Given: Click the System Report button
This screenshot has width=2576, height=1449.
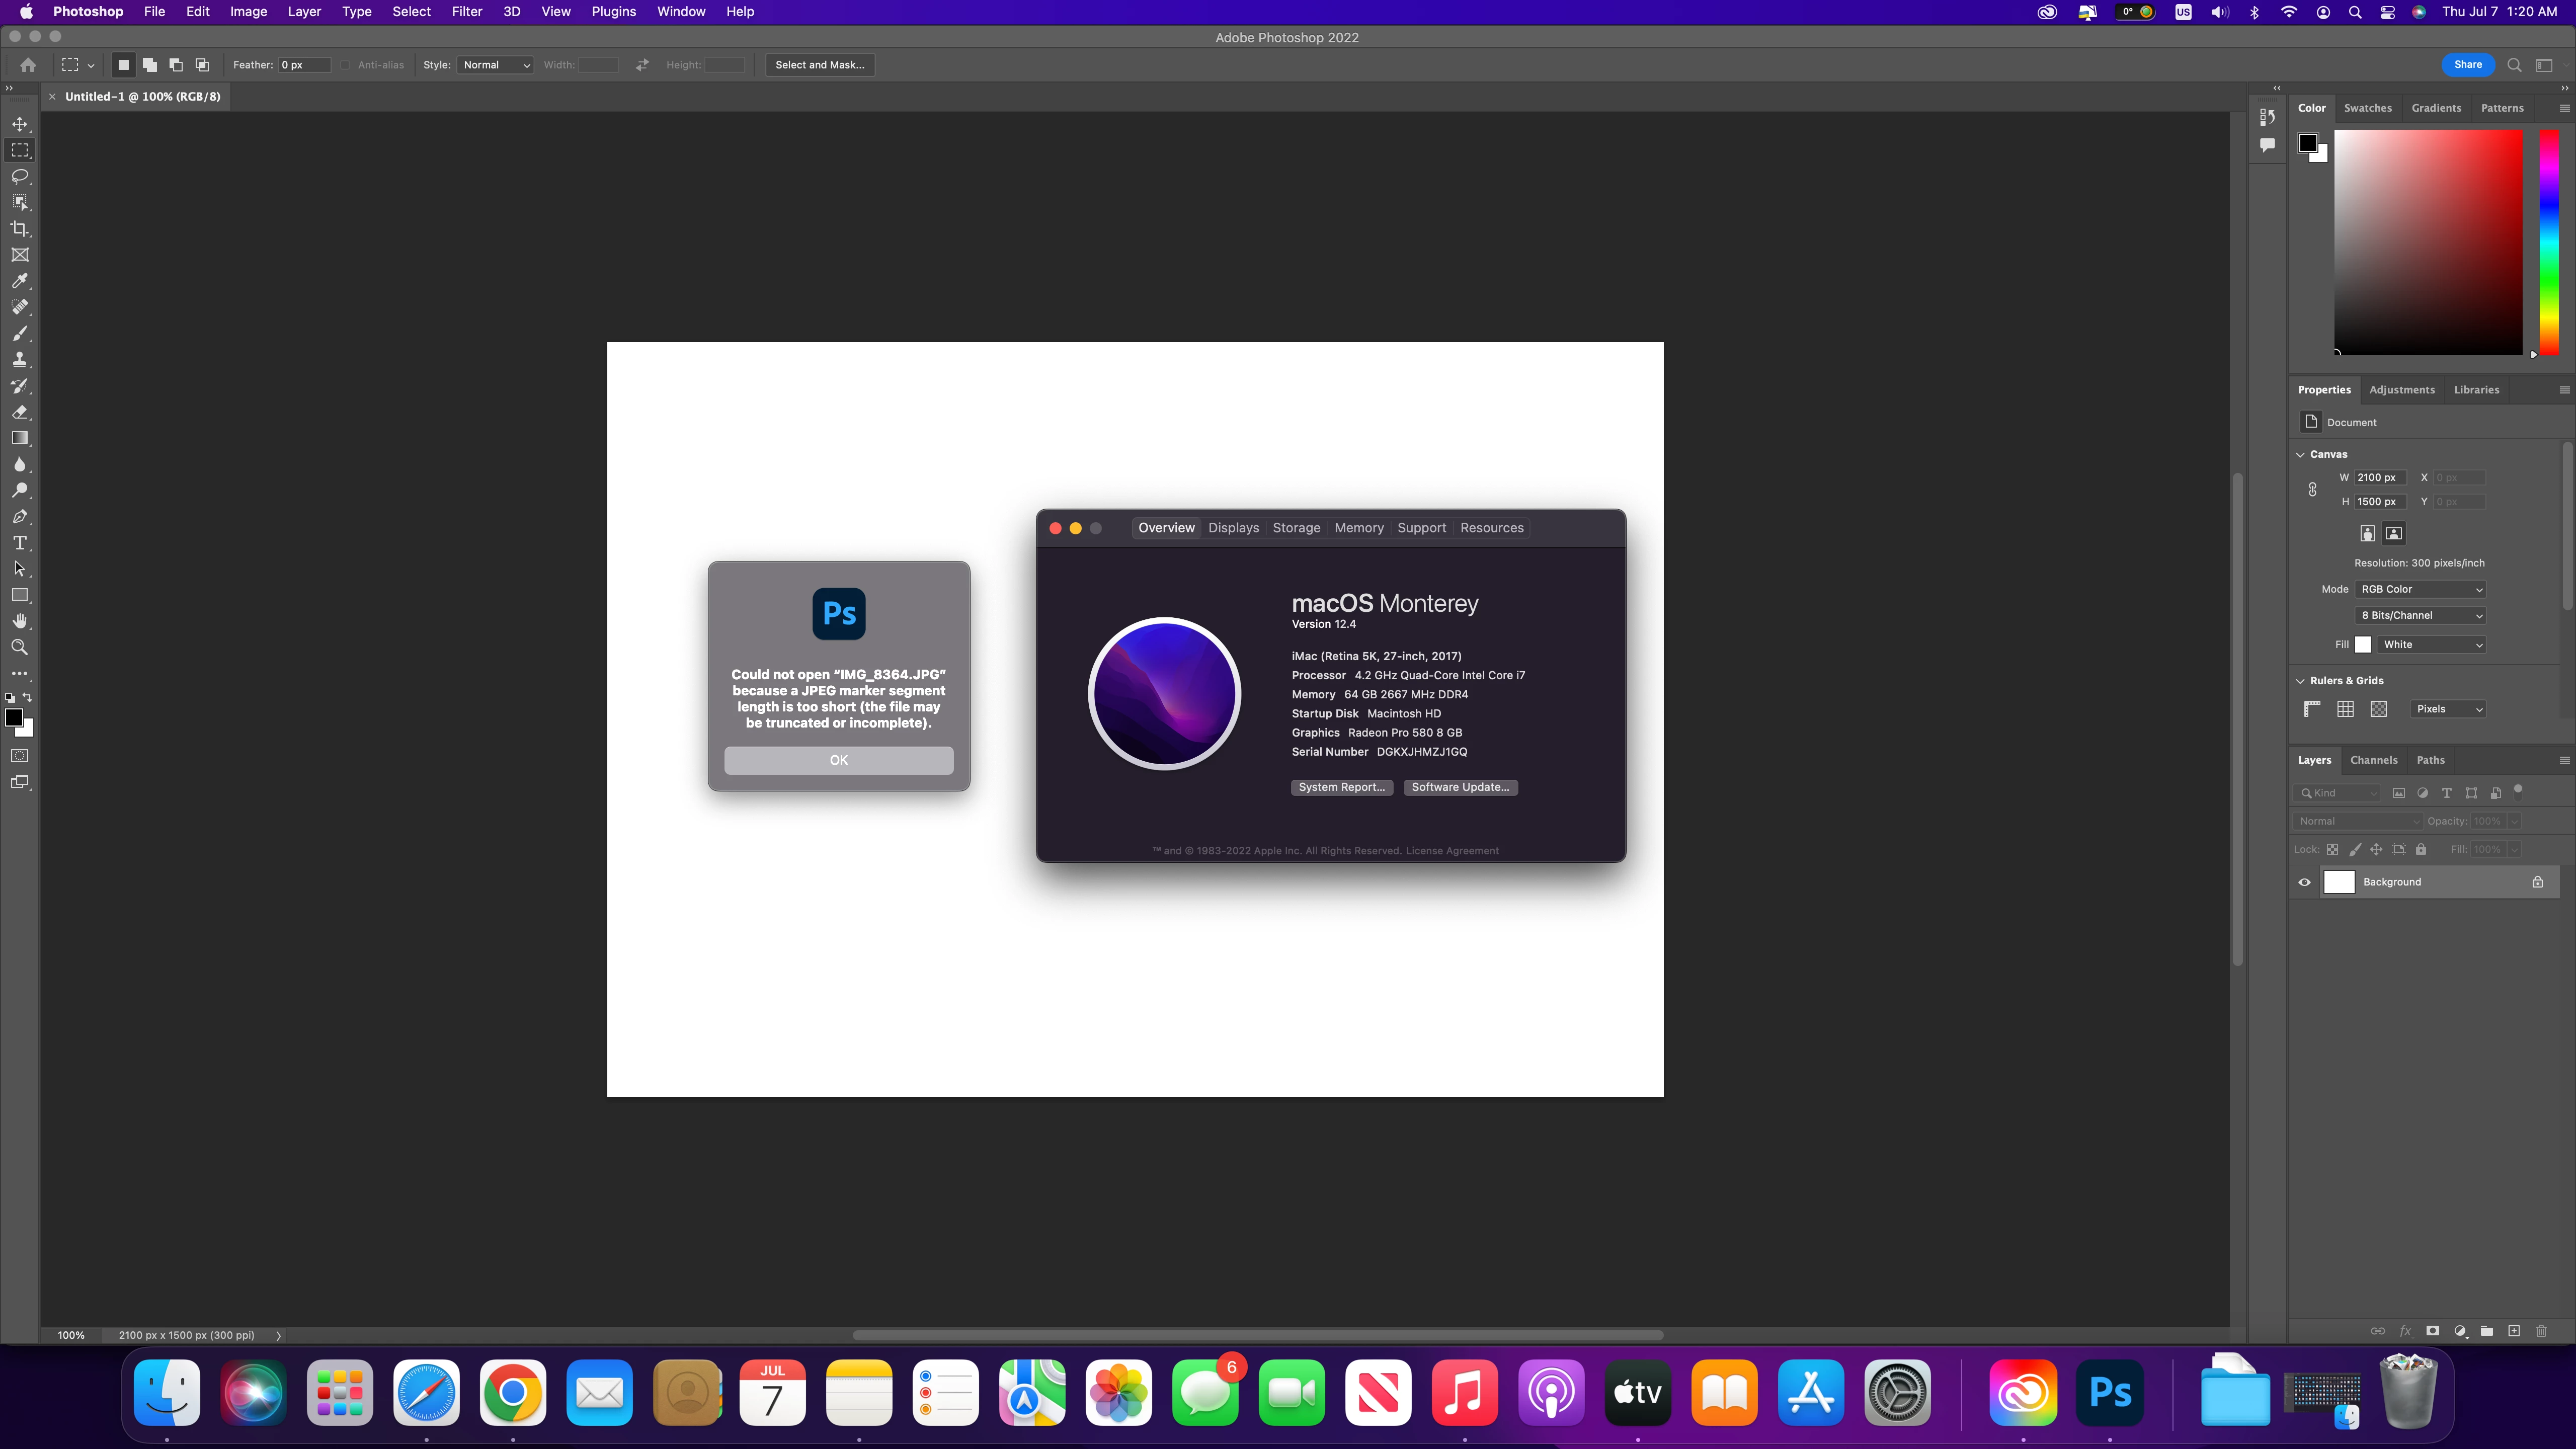Looking at the screenshot, I should (1341, 787).
